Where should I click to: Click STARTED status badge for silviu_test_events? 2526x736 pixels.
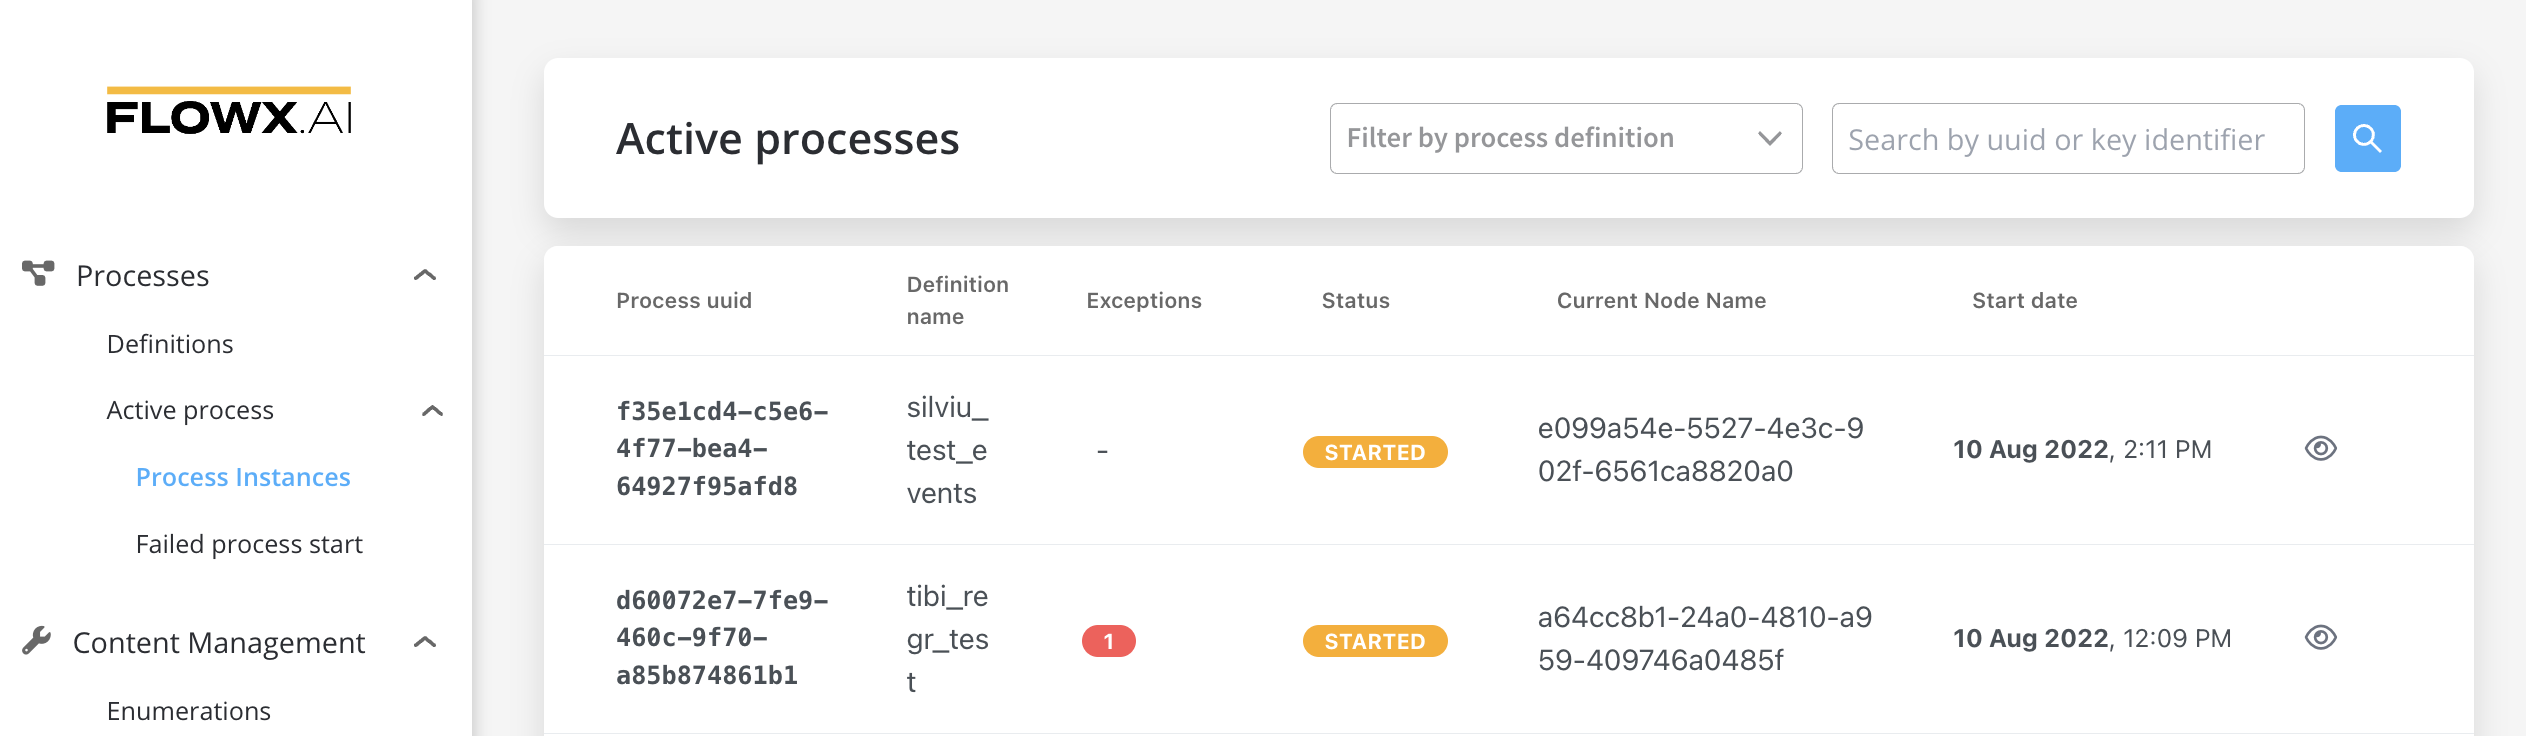tap(1375, 452)
